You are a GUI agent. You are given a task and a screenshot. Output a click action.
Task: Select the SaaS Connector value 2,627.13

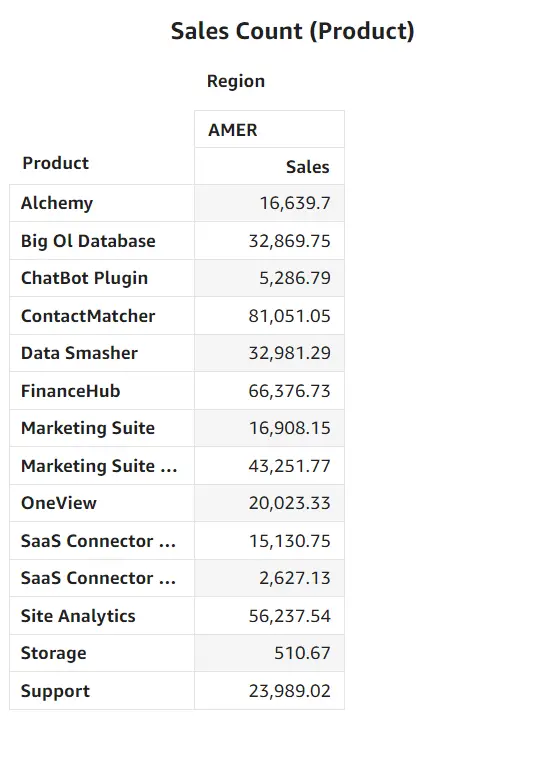(295, 578)
